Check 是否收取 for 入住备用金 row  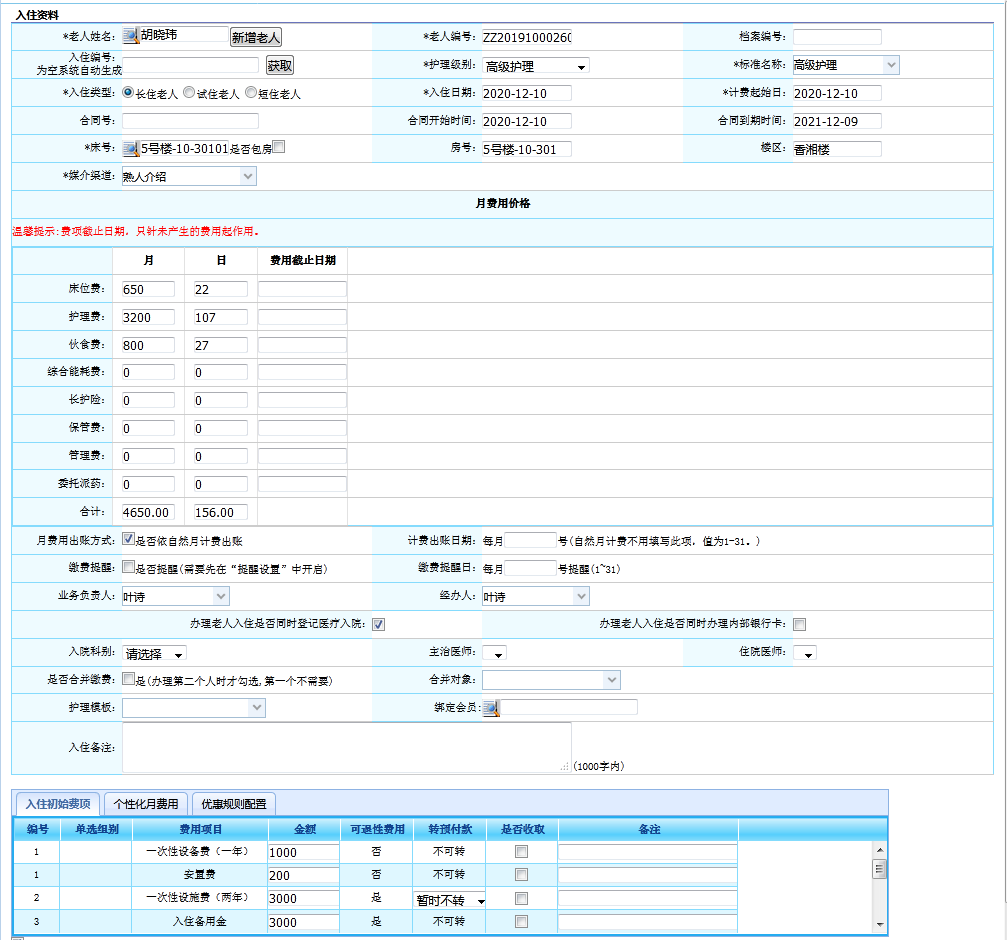coord(521,922)
